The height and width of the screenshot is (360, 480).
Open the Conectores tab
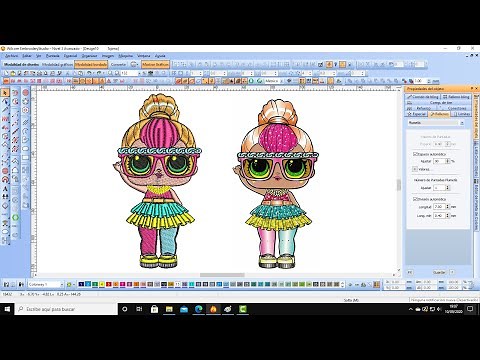point(455,108)
